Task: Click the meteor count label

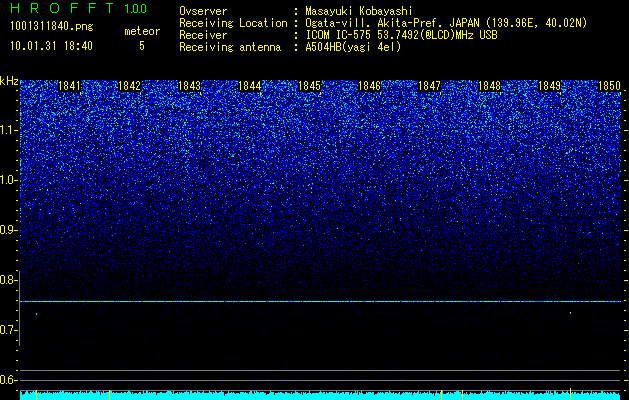Action: point(142,31)
